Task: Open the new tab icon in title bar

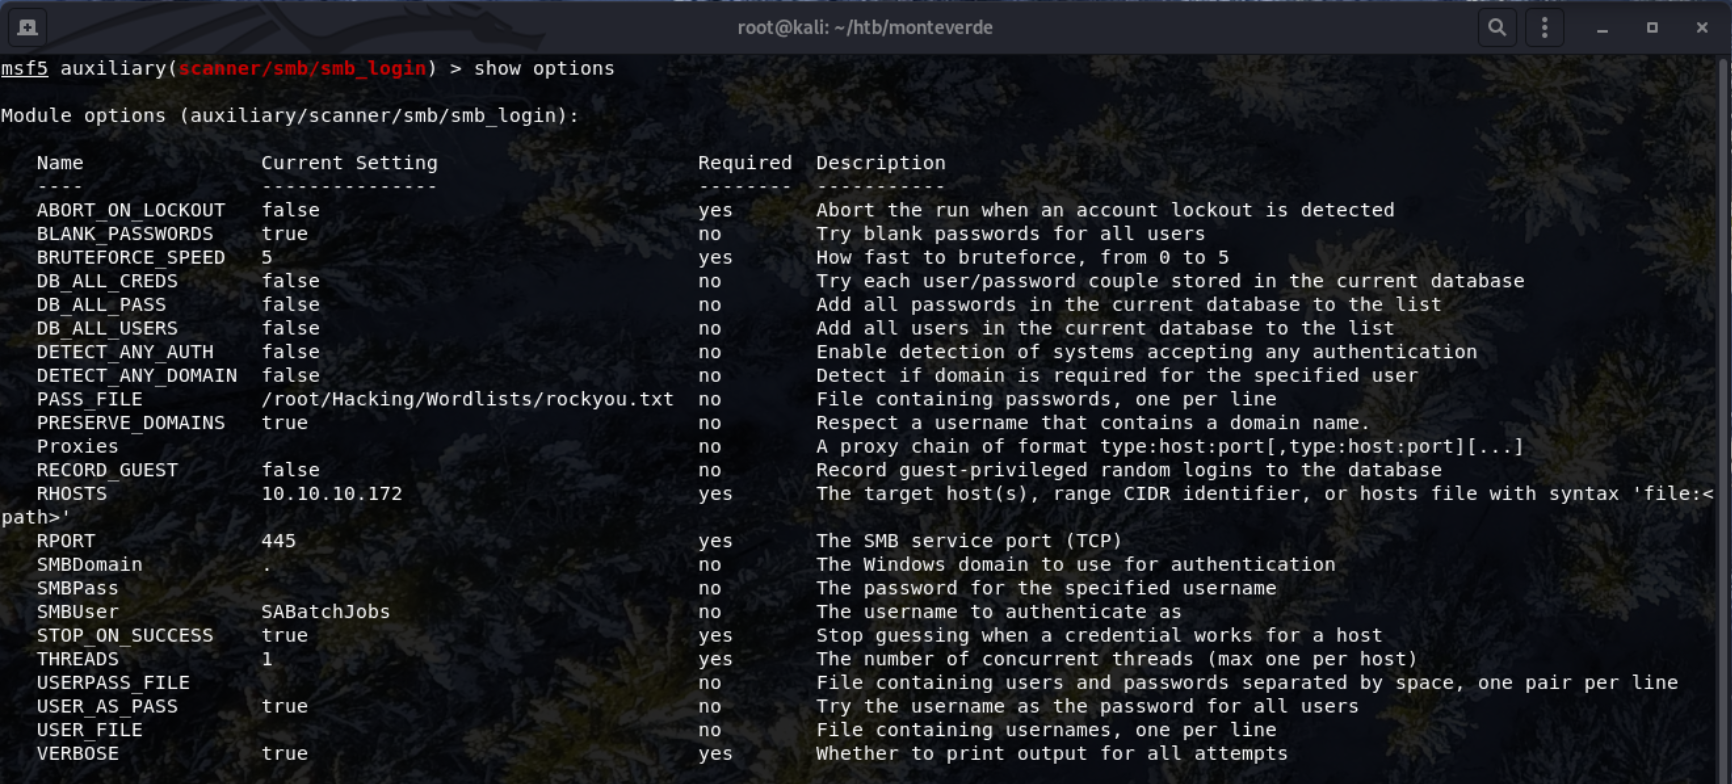Action: point(27,27)
